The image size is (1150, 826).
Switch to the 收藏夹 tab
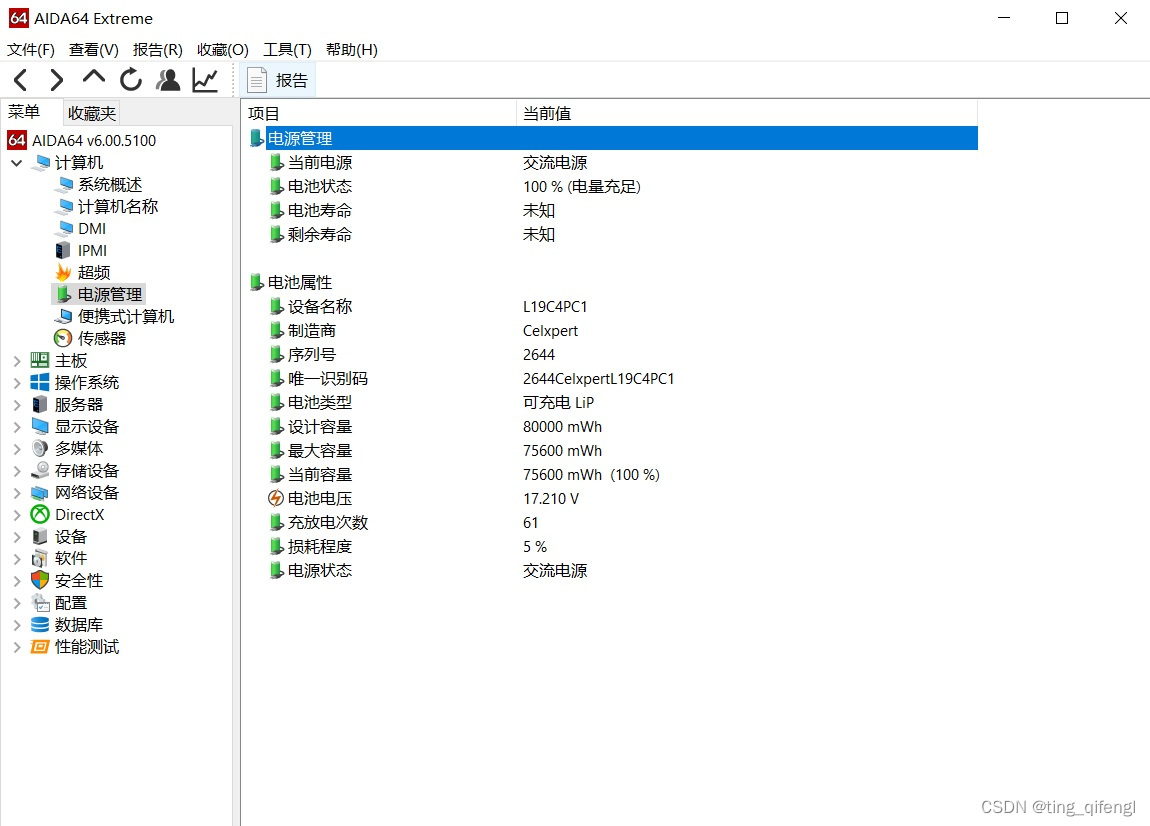[x=92, y=113]
